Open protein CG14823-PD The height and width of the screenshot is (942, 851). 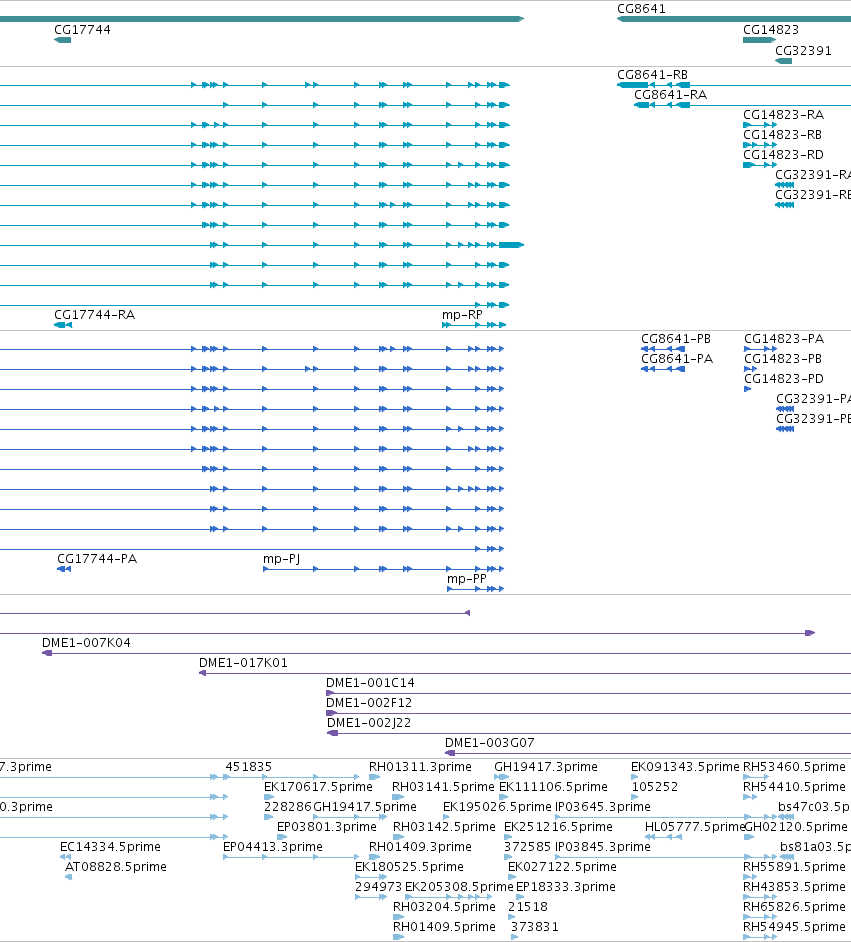(784, 379)
